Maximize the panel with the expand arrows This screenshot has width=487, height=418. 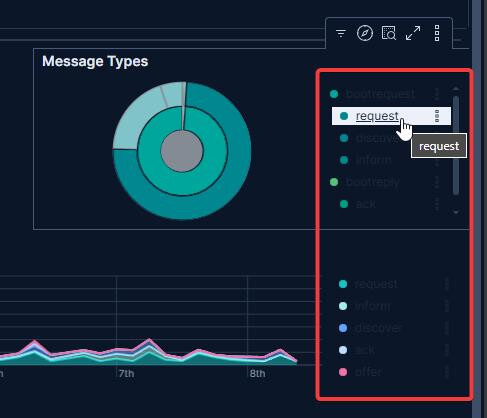[x=413, y=33]
